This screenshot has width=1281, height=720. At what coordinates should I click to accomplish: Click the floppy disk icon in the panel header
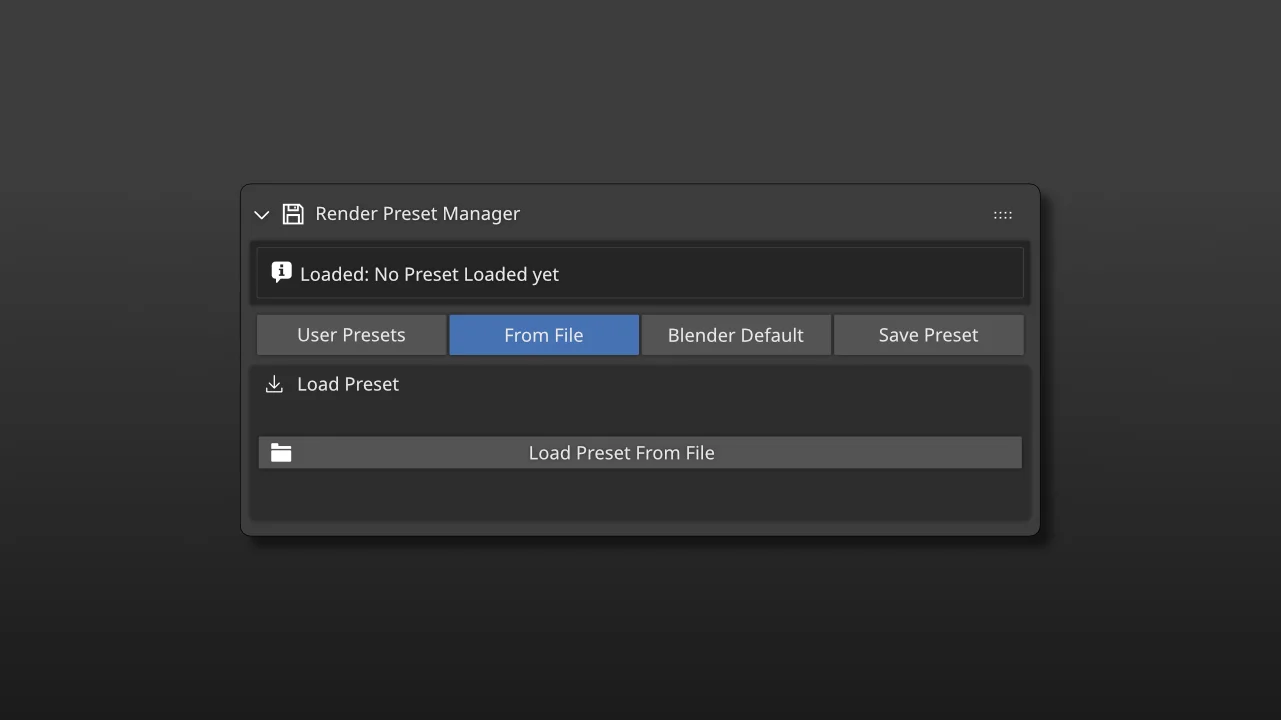293,213
